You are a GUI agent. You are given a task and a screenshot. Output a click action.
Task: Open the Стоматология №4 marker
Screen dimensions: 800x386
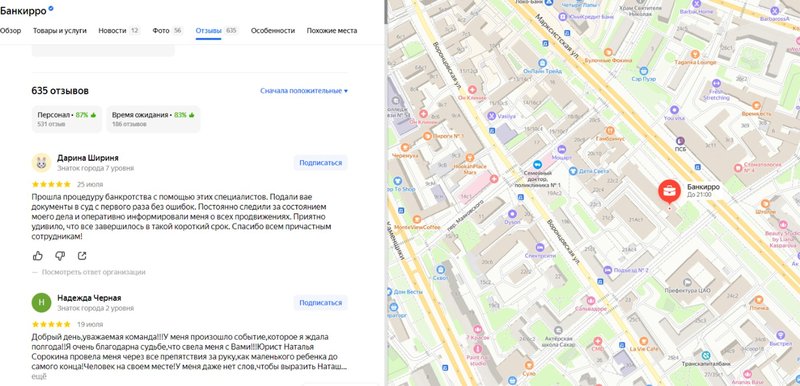[738, 167]
